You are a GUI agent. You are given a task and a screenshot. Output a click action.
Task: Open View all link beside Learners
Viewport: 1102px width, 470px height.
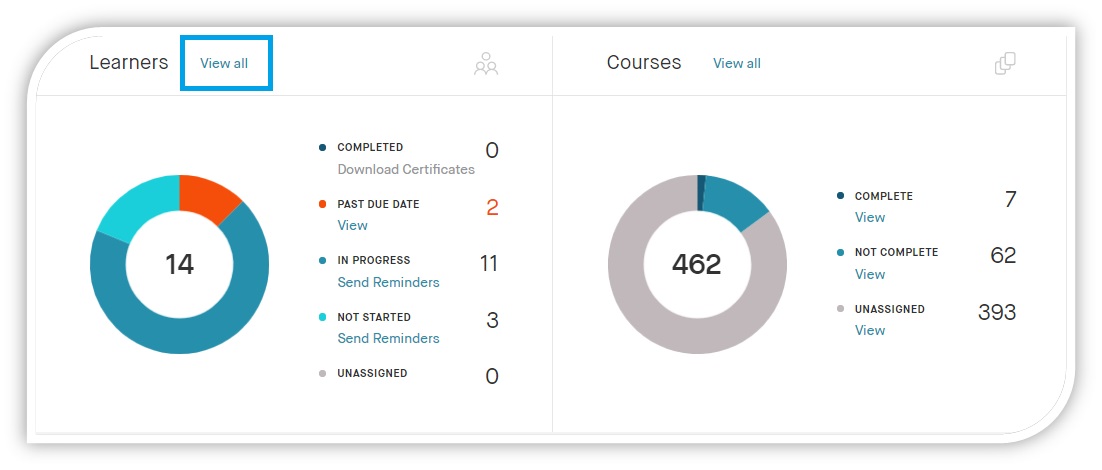point(224,63)
